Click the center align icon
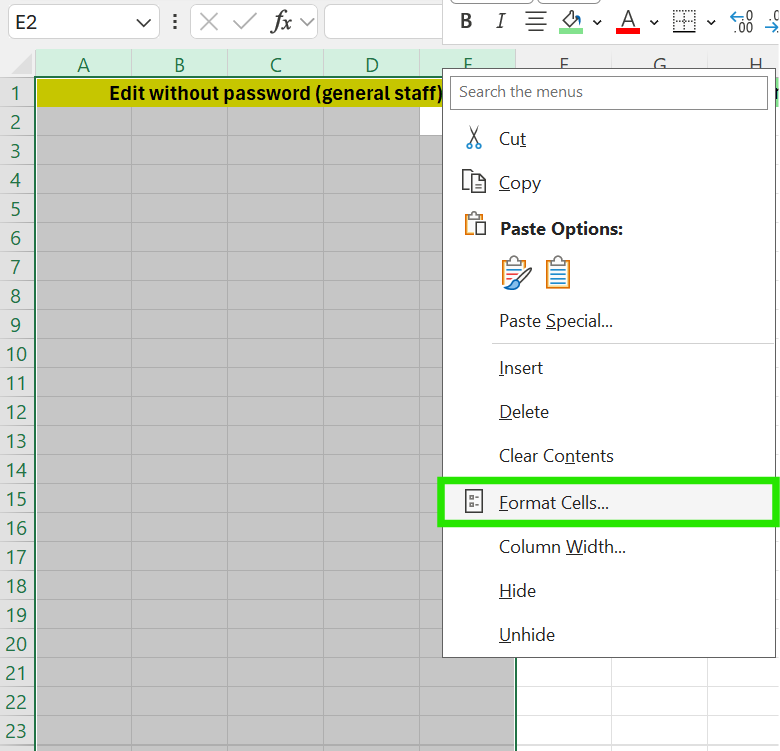 tap(536, 22)
